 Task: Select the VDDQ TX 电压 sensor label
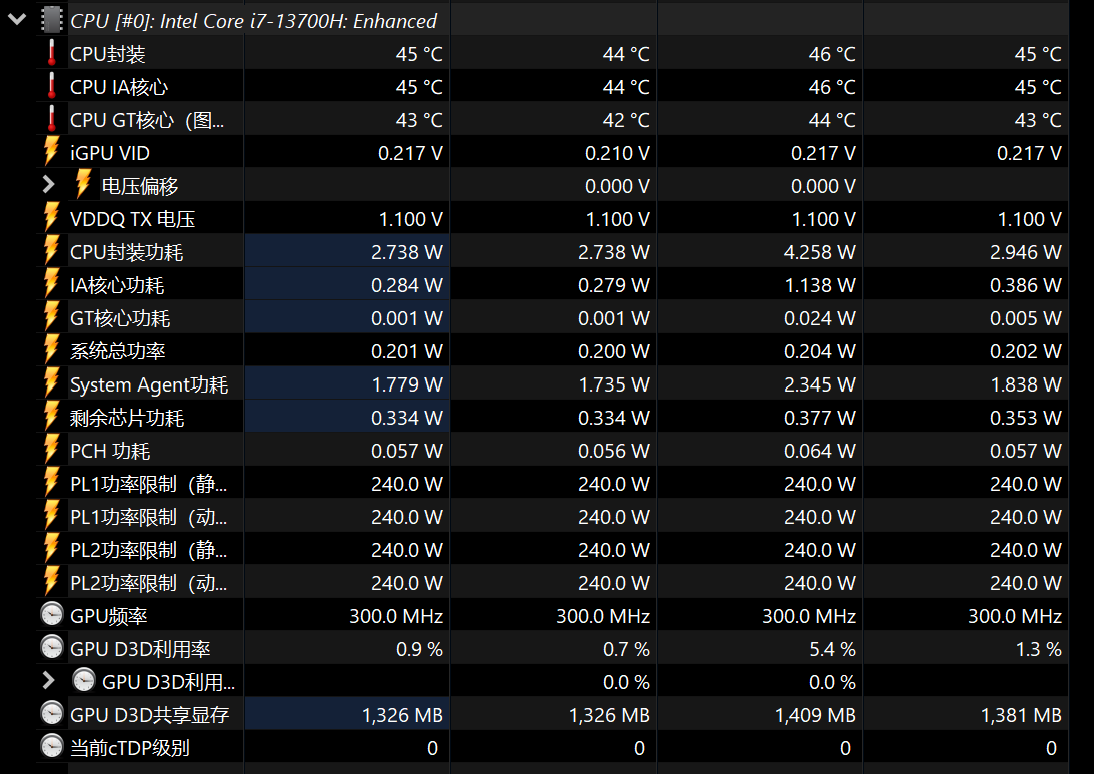coord(132,219)
